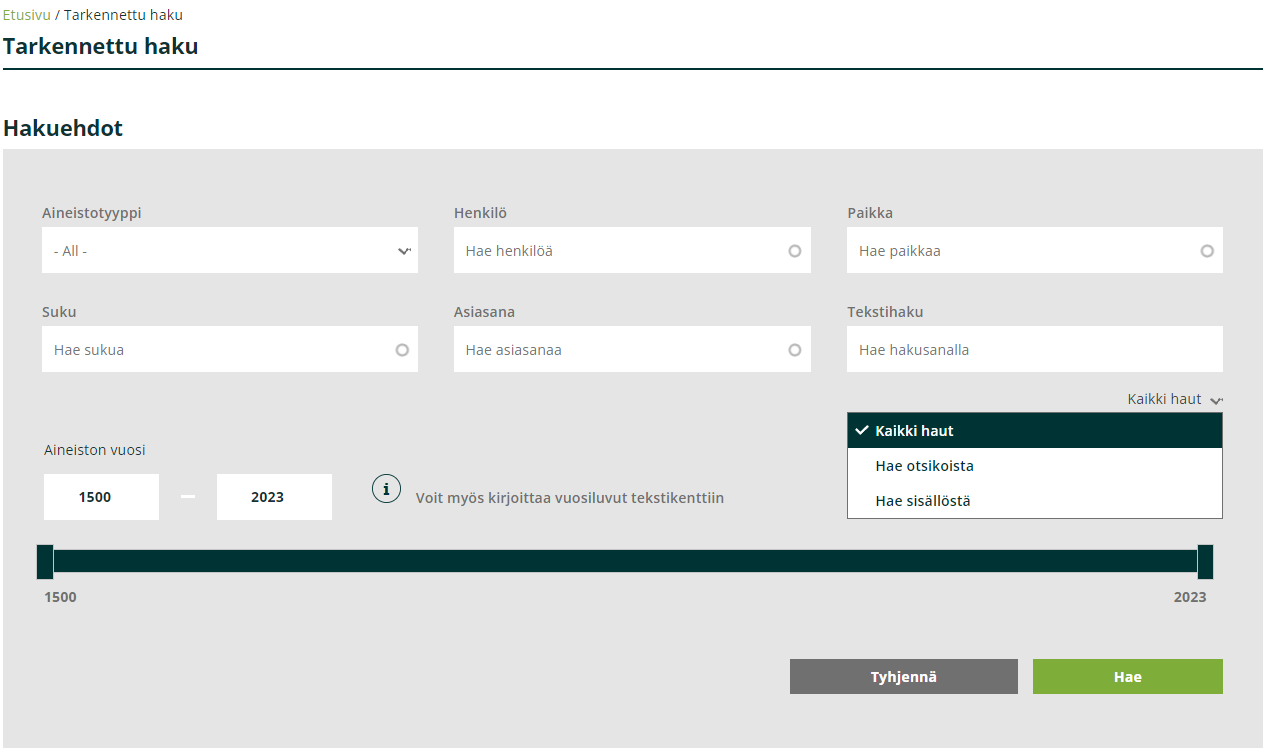Choose Hae sisällöstä from the list
This screenshot has width=1265, height=749.
tap(1034, 501)
